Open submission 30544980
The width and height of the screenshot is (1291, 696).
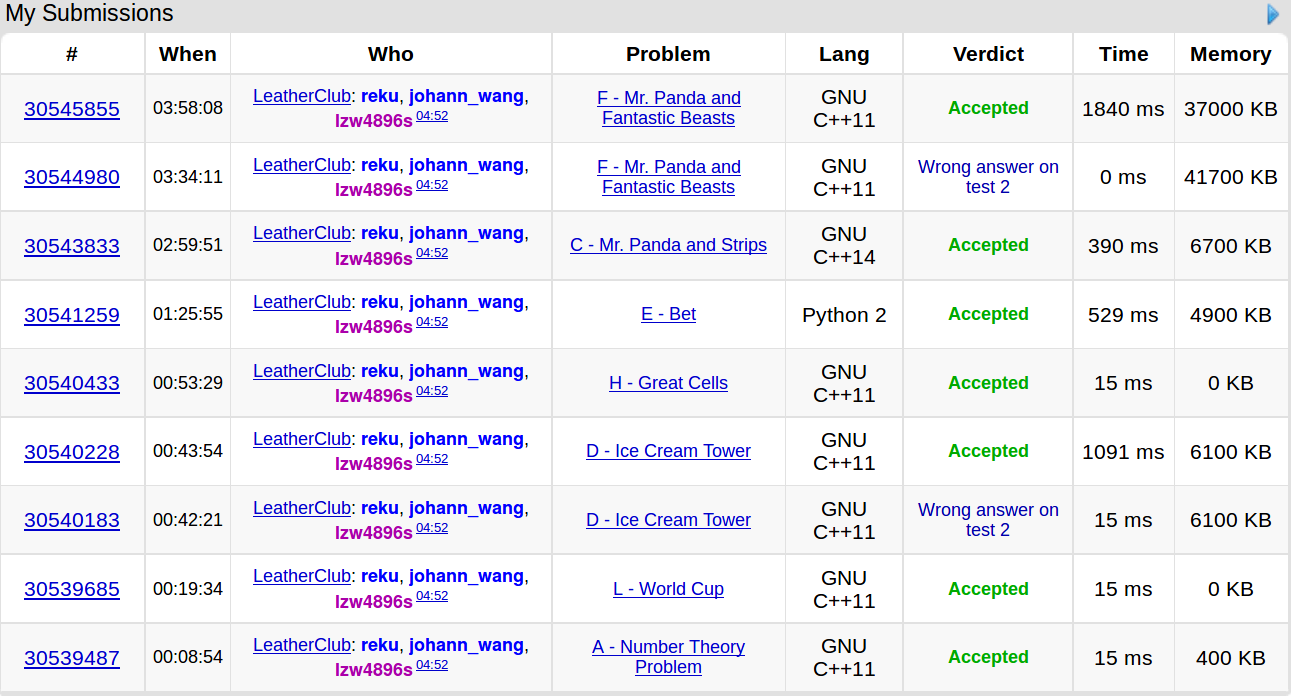[72, 178]
